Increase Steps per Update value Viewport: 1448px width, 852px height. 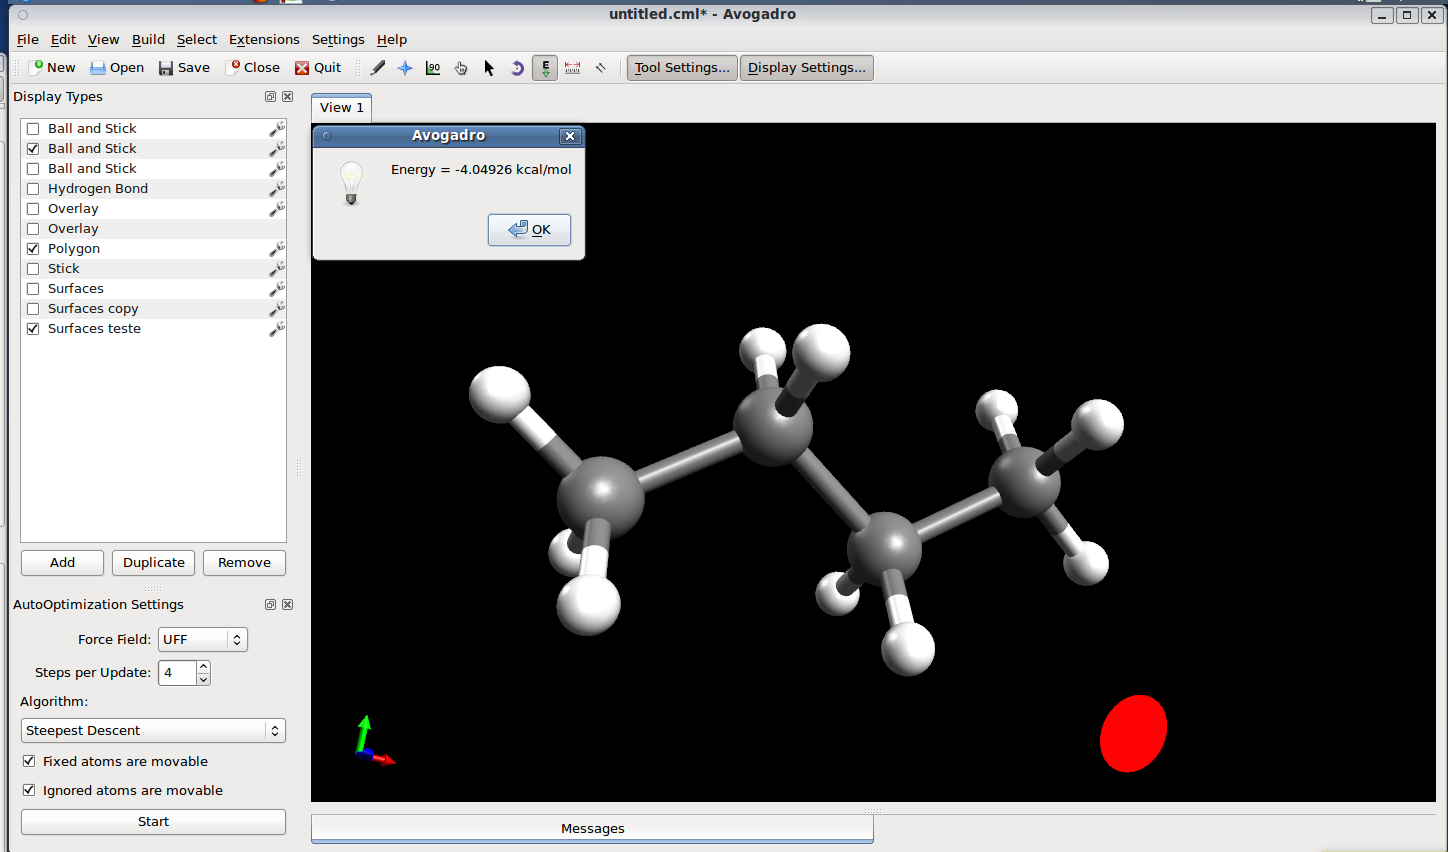[204, 667]
